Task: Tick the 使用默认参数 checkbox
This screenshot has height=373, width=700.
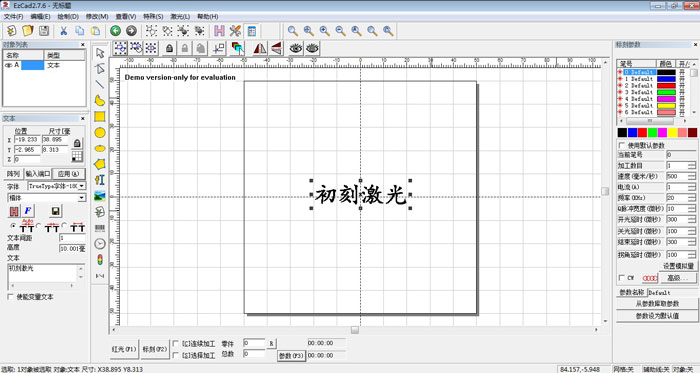Action: (622, 146)
